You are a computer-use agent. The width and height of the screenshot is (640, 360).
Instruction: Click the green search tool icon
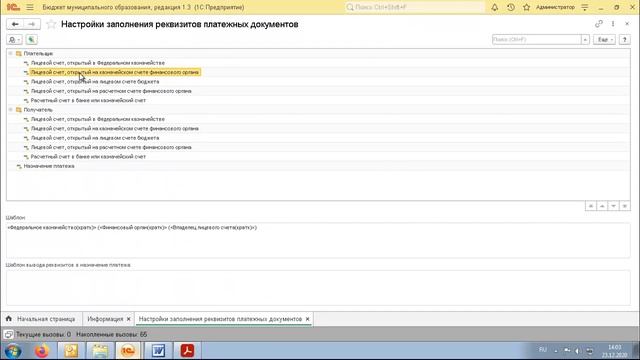click(31, 40)
